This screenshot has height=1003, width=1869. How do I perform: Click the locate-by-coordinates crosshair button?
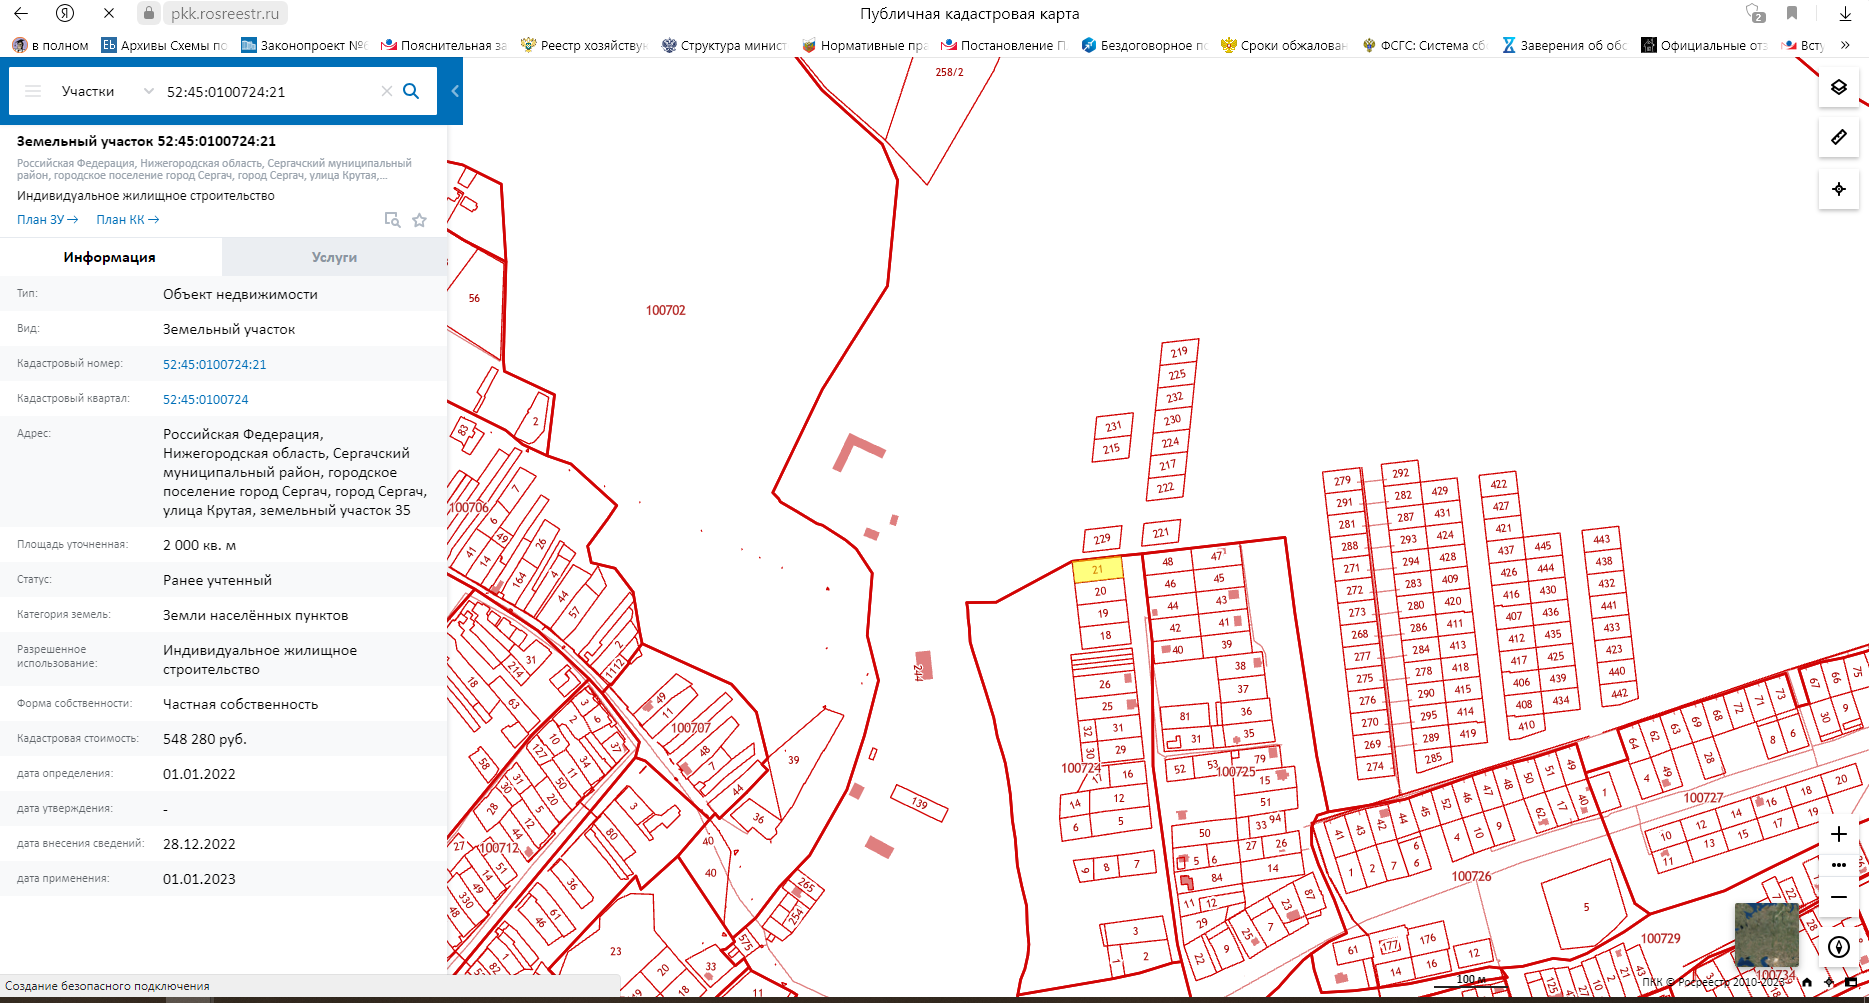[1838, 189]
